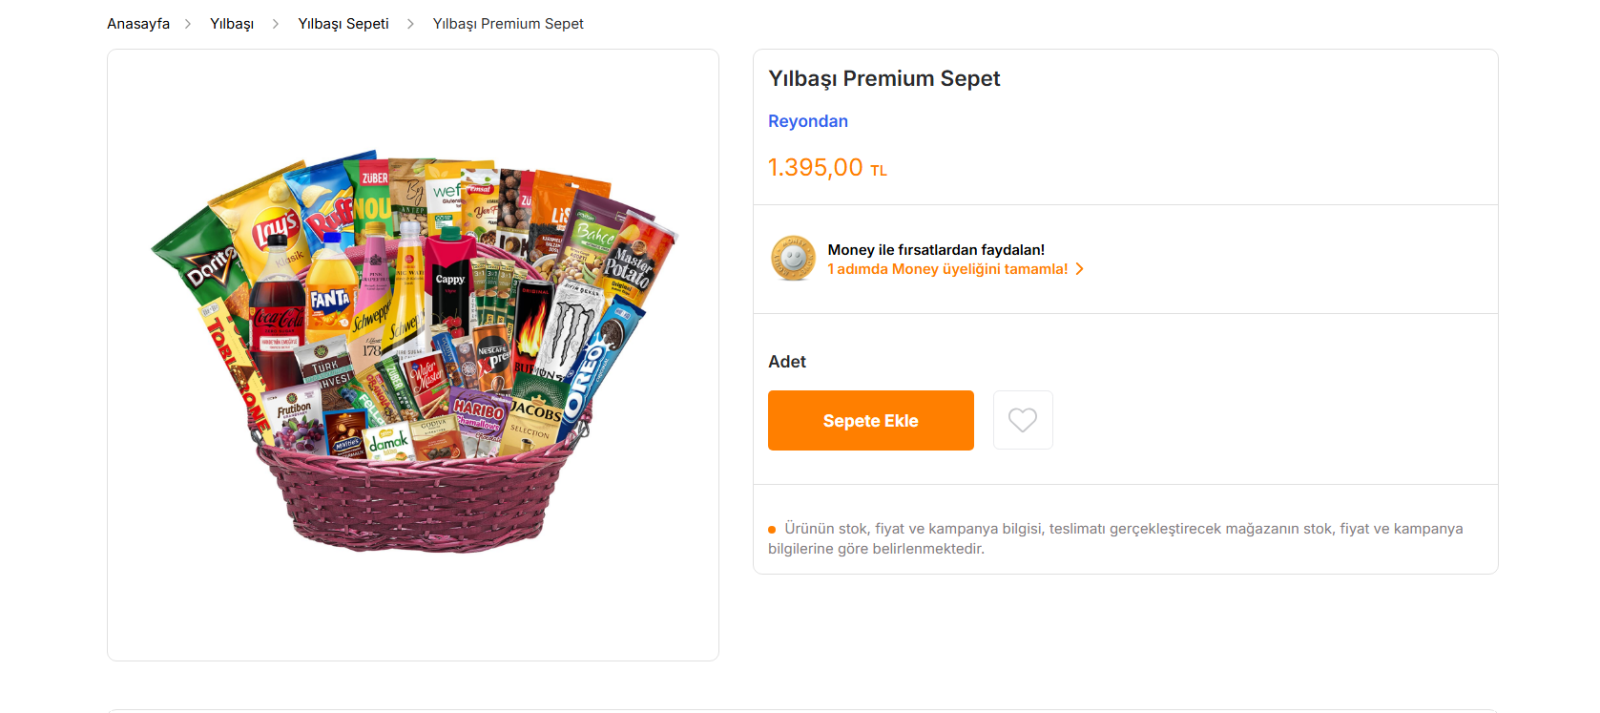The image size is (1600, 713).
Task: Add product to favorites with heart icon
Action: (x=1022, y=420)
